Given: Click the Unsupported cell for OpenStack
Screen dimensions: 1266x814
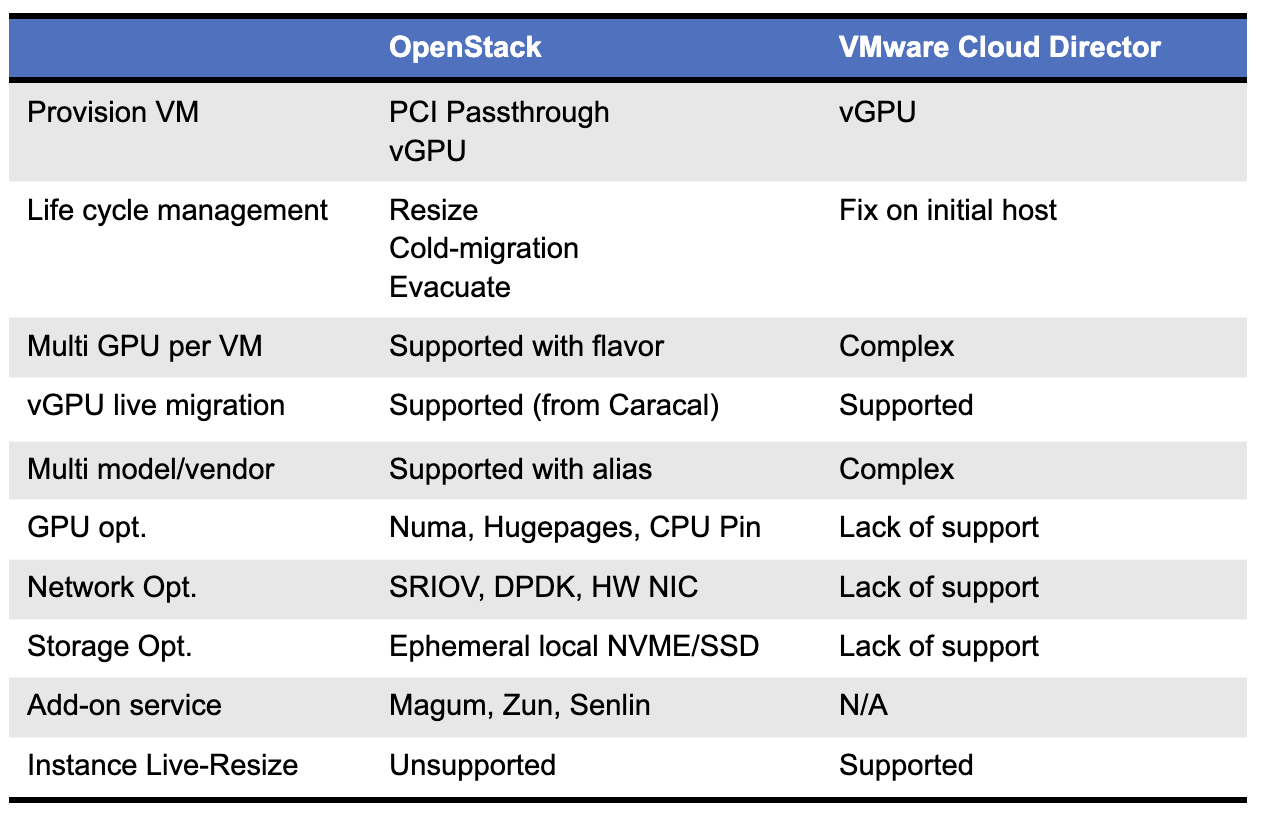Looking at the screenshot, I should [x=472, y=765].
